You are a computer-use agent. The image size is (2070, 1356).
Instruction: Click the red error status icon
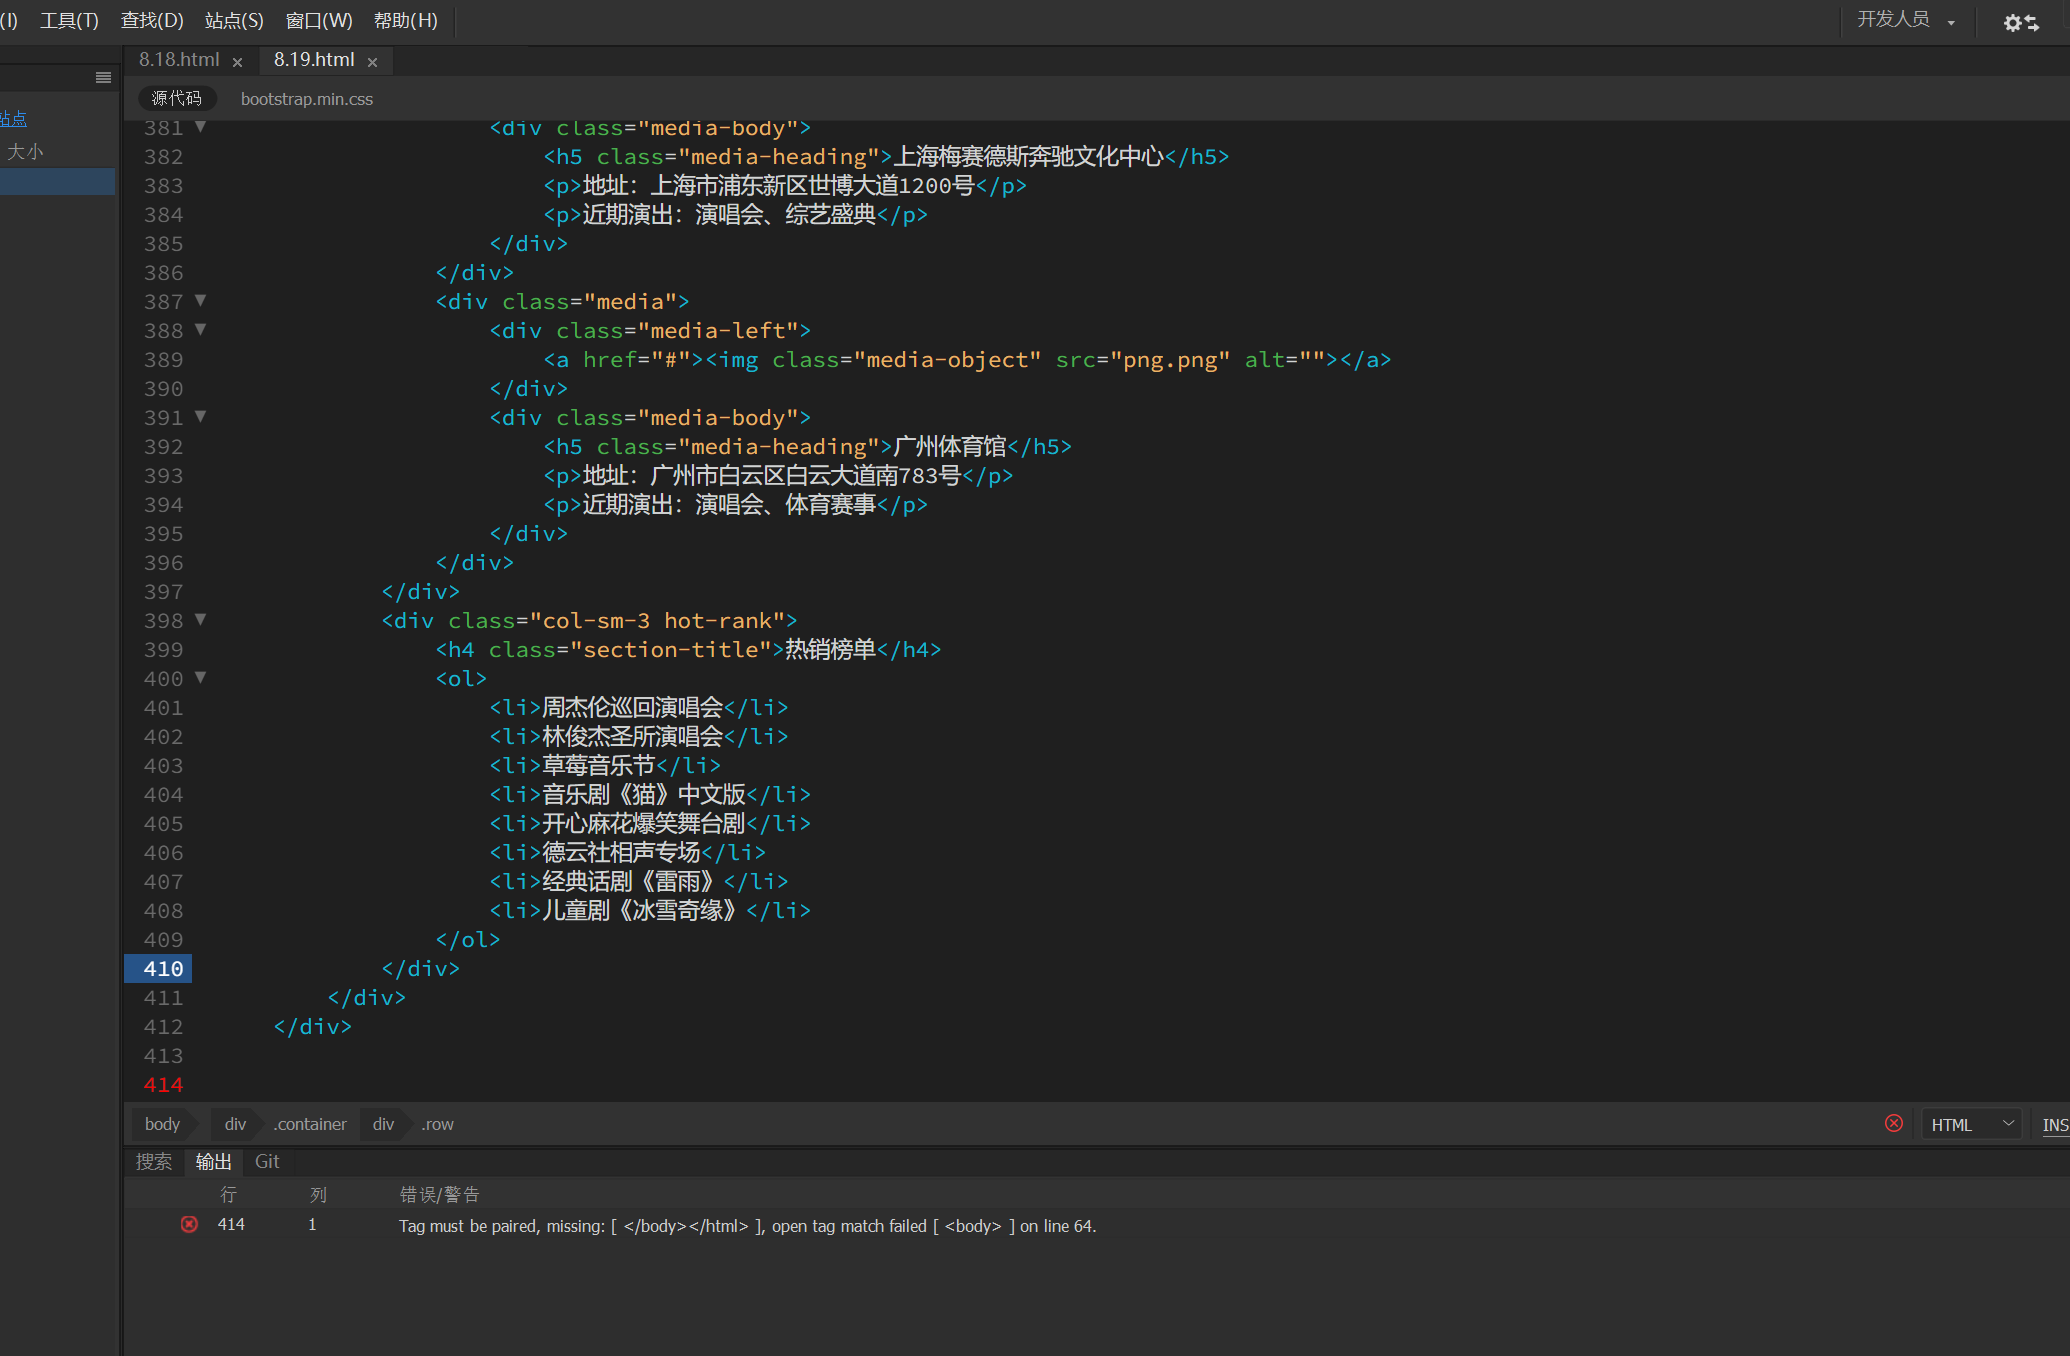click(x=1894, y=1123)
